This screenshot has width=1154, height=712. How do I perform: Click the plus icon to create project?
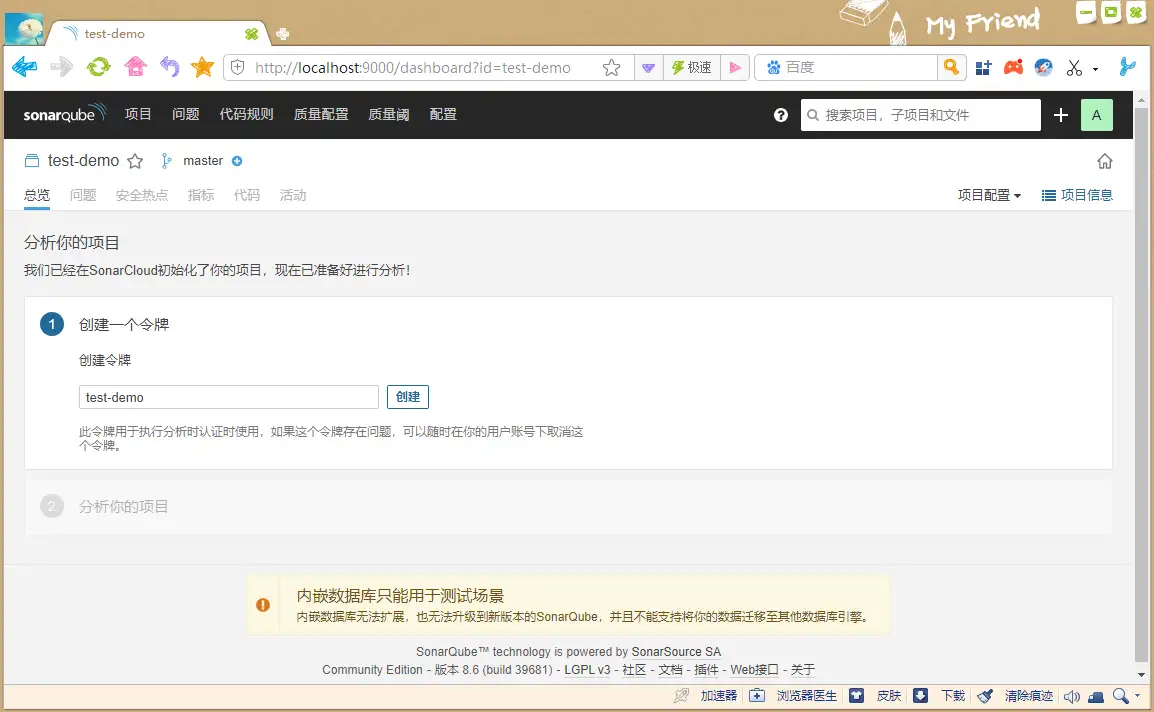pyautogui.click(x=1061, y=115)
